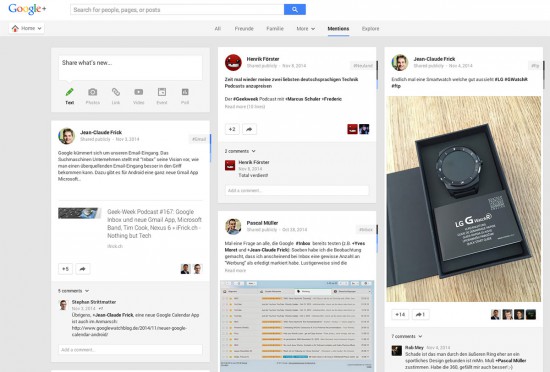550x372 pixels.
Task: Select the Poll icon
Action: (185, 92)
